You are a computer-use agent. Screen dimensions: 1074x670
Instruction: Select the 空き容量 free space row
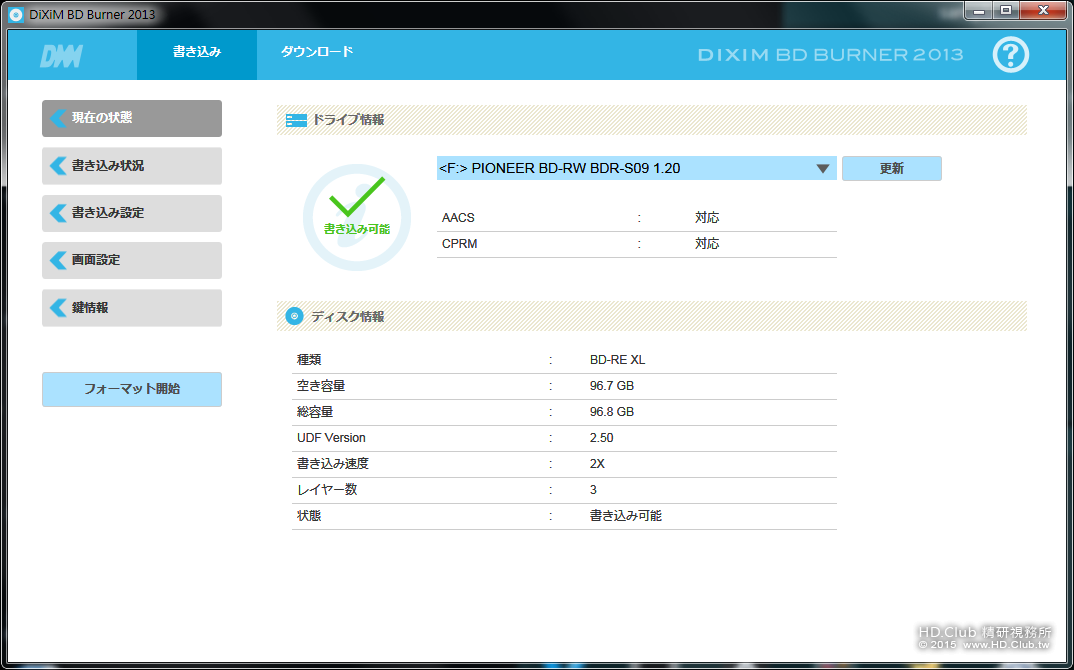tap(564, 386)
